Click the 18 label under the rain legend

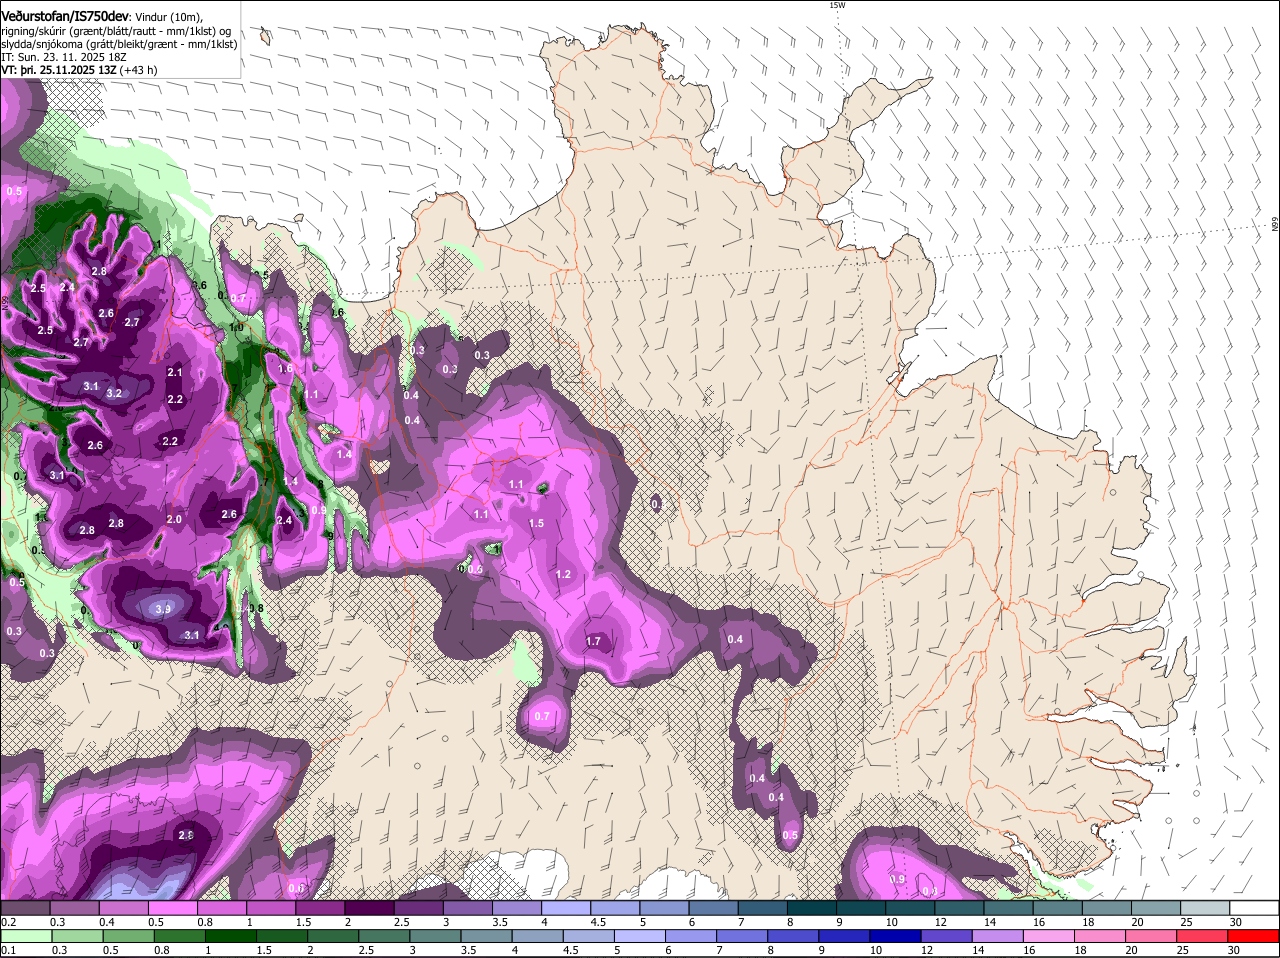tap(1083, 950)
